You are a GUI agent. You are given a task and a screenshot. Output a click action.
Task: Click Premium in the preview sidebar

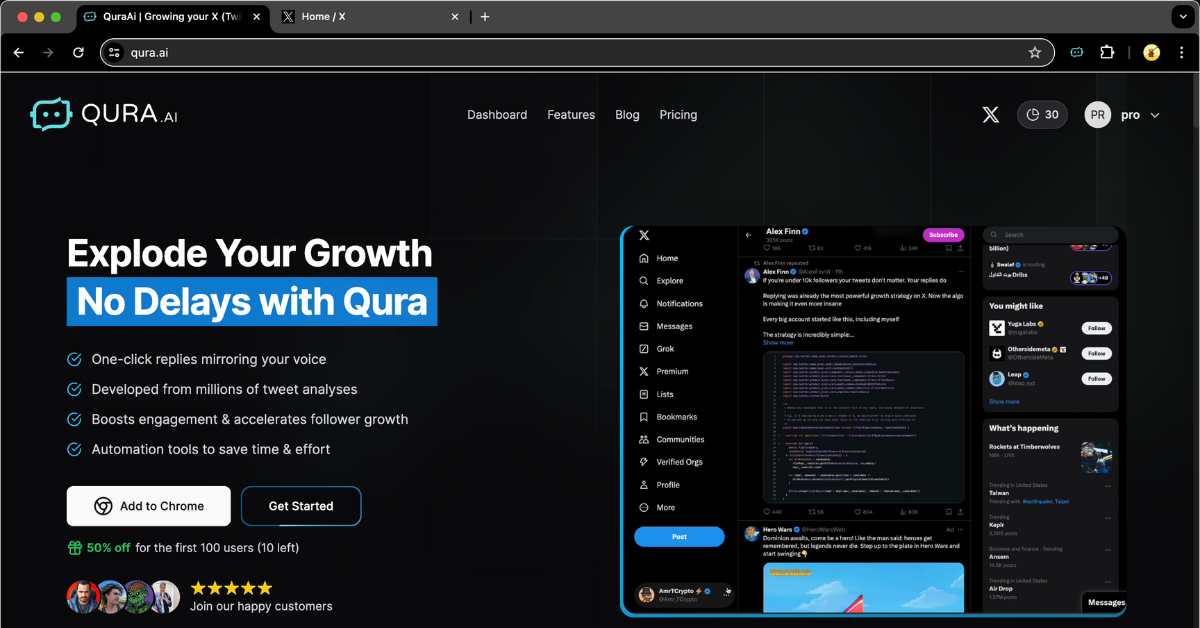pyautogui.click(x=663, y=371)
